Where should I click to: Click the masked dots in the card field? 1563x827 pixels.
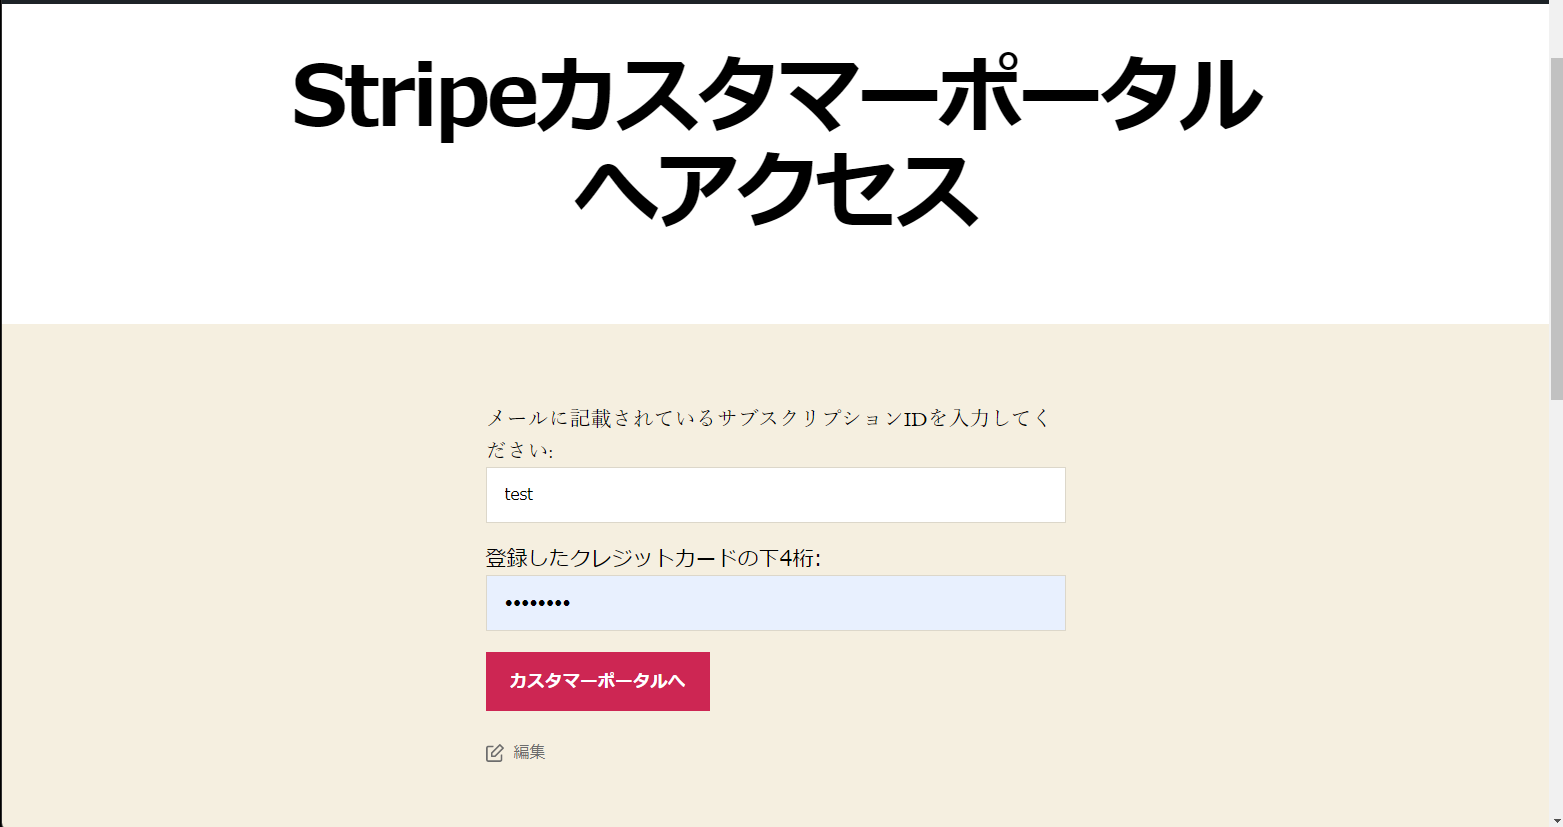point(537,603)
